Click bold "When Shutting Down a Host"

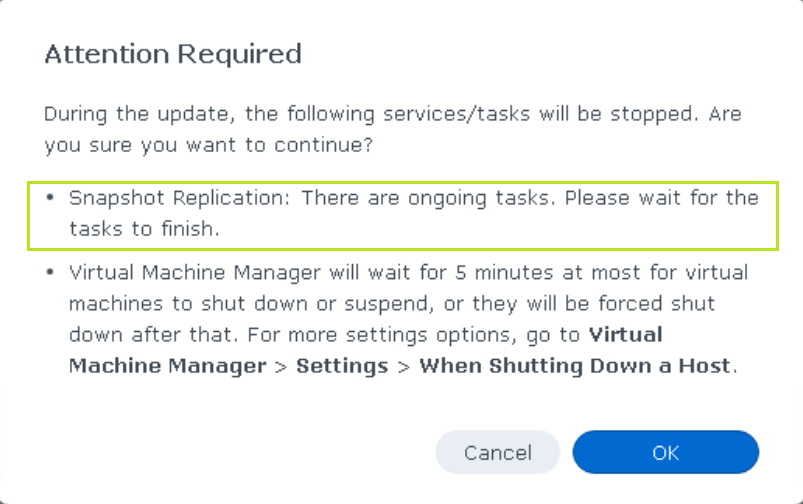point(575,365)
